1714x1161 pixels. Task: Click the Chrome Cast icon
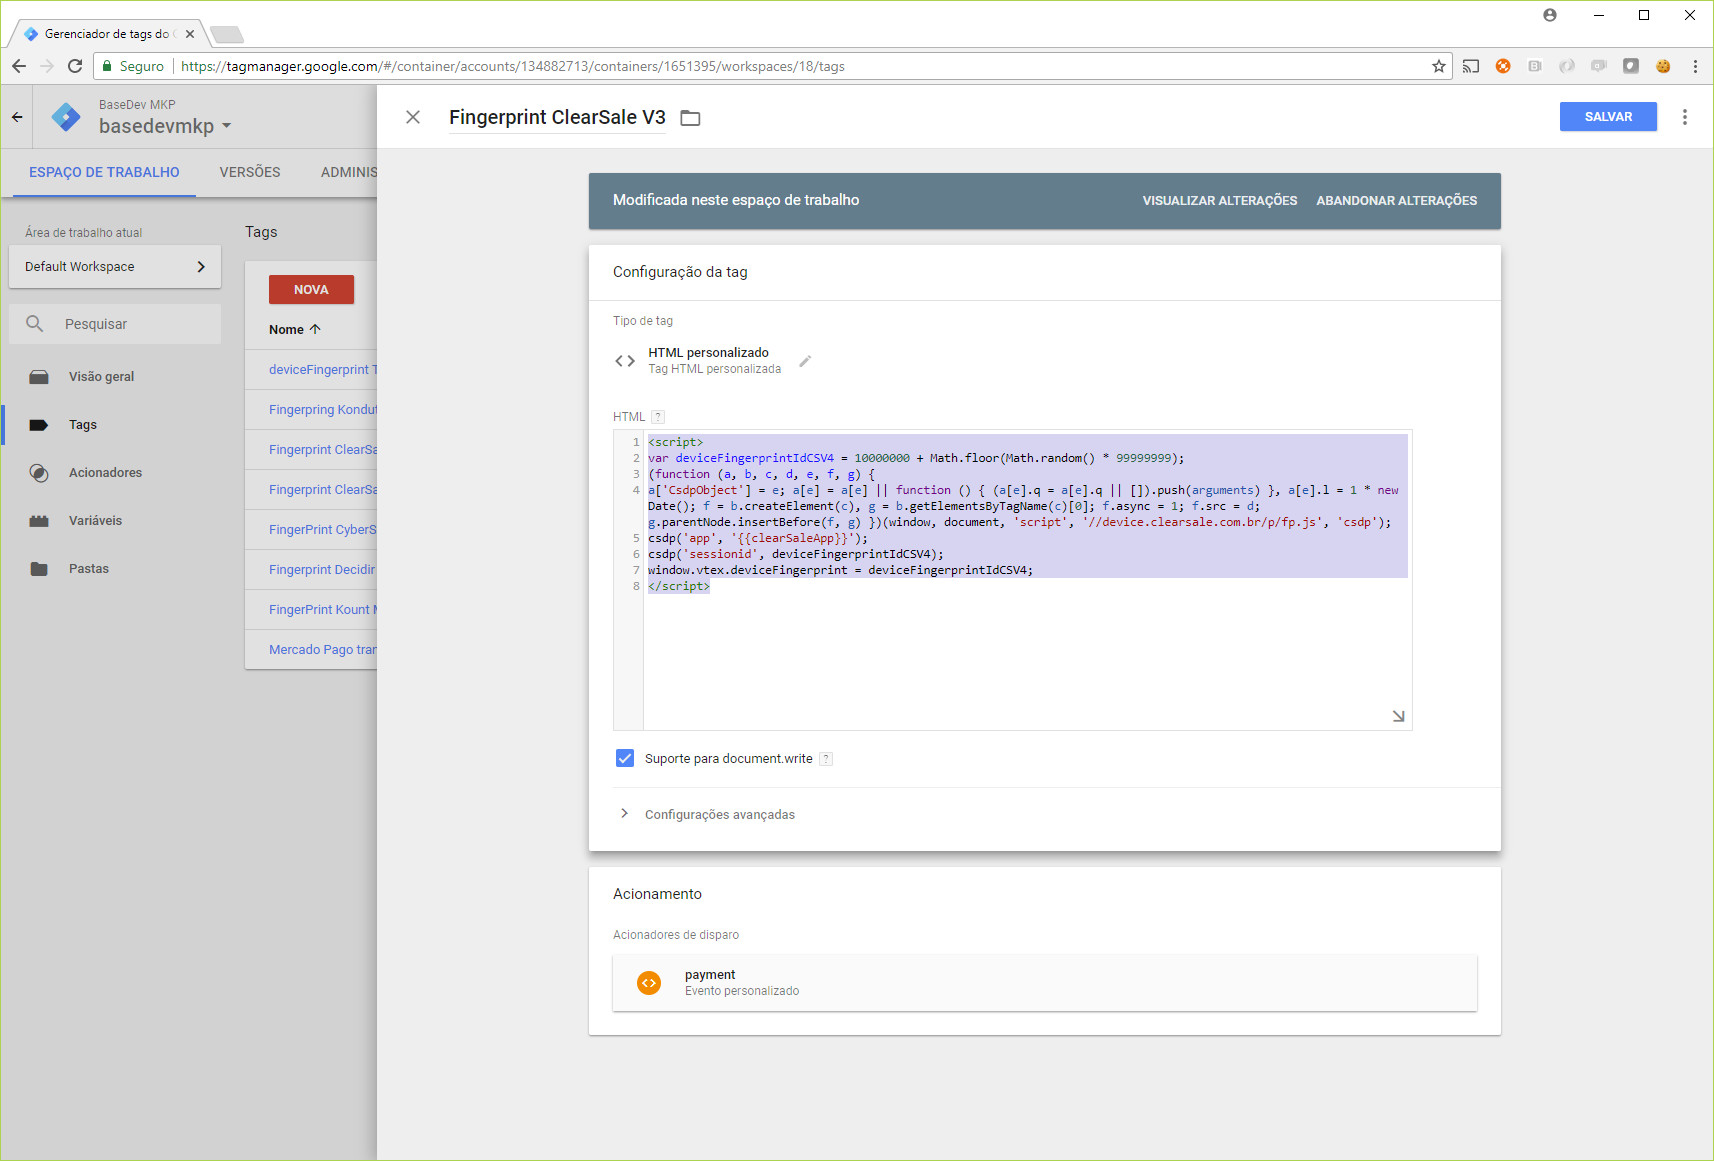[x=1470, y=66]
